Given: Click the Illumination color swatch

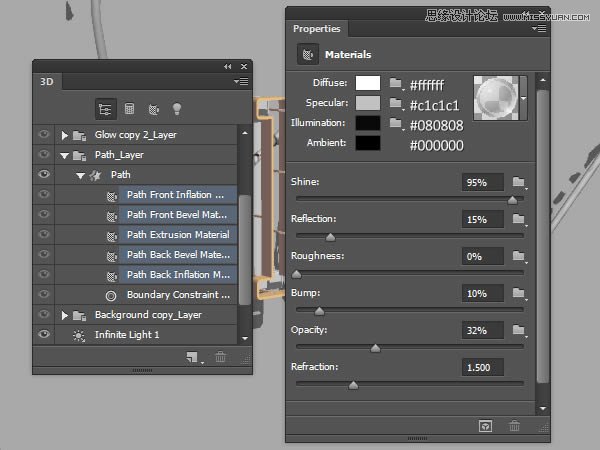Looking at the screenshot, I should click(368, 123).
